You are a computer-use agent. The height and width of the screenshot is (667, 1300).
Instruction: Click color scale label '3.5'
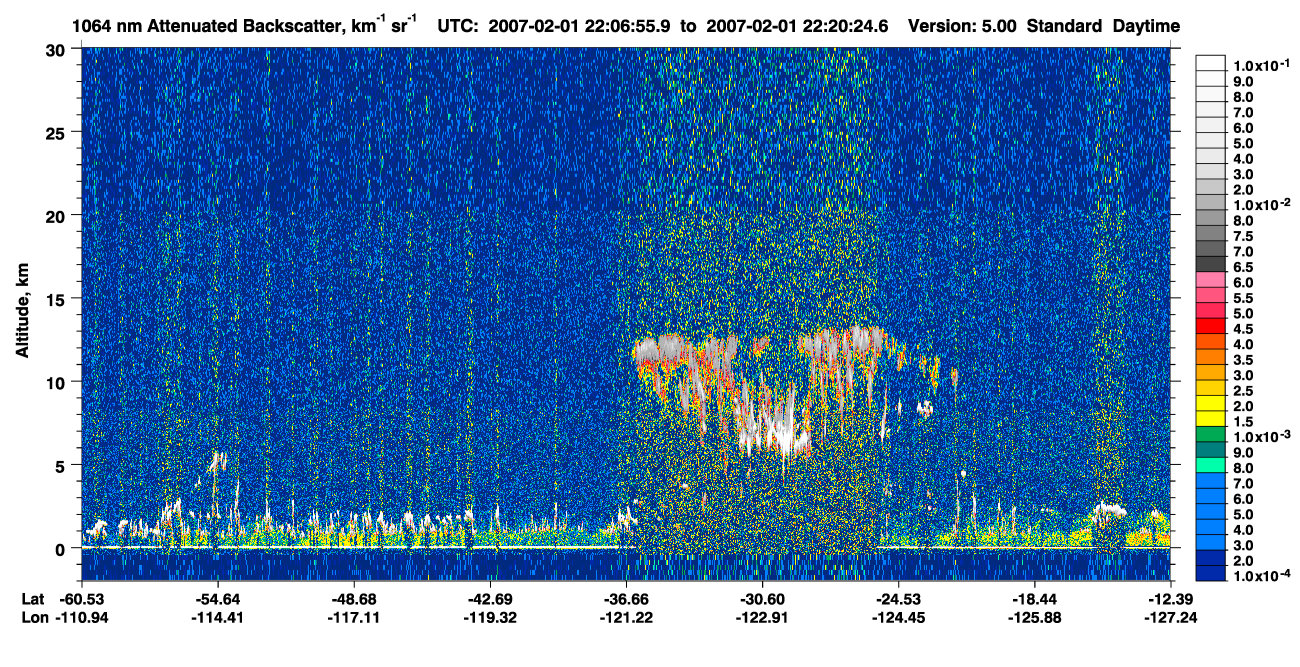[1243, 360]
